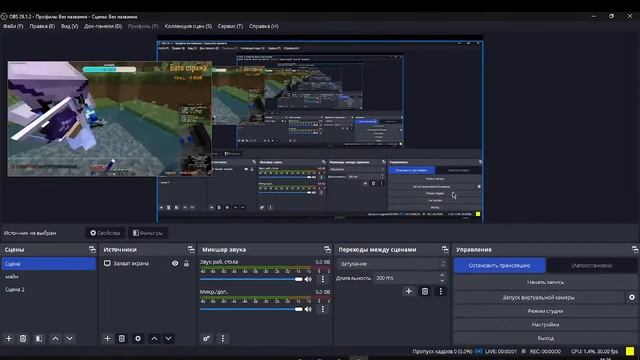
Task: Adjust Звук раб. стола volume slider
Action: tap(251, 279)
